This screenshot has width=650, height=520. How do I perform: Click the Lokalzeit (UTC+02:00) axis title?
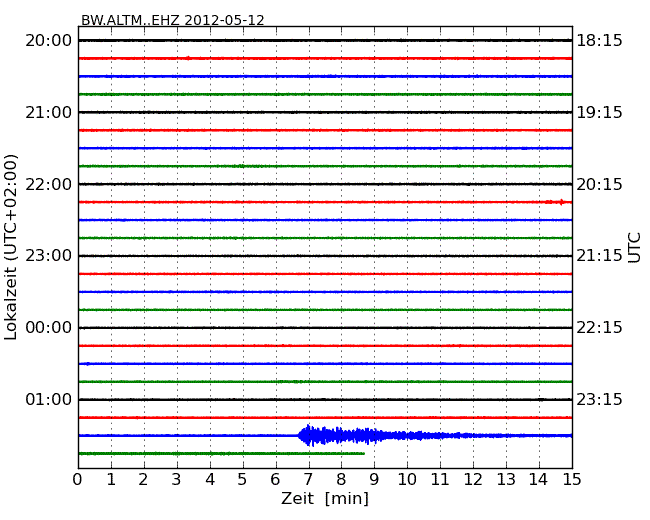click(x=11, y=247)
